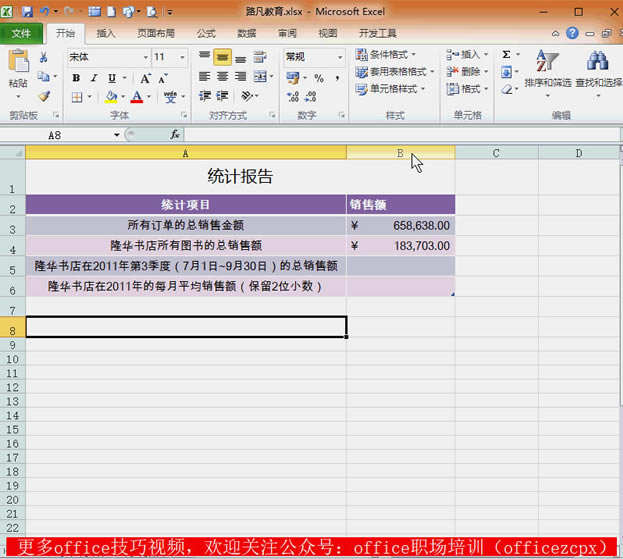The width and height of the screenshot is (623, 559).
Task: Select the Format Painter brush
Action: pos(44,96)
